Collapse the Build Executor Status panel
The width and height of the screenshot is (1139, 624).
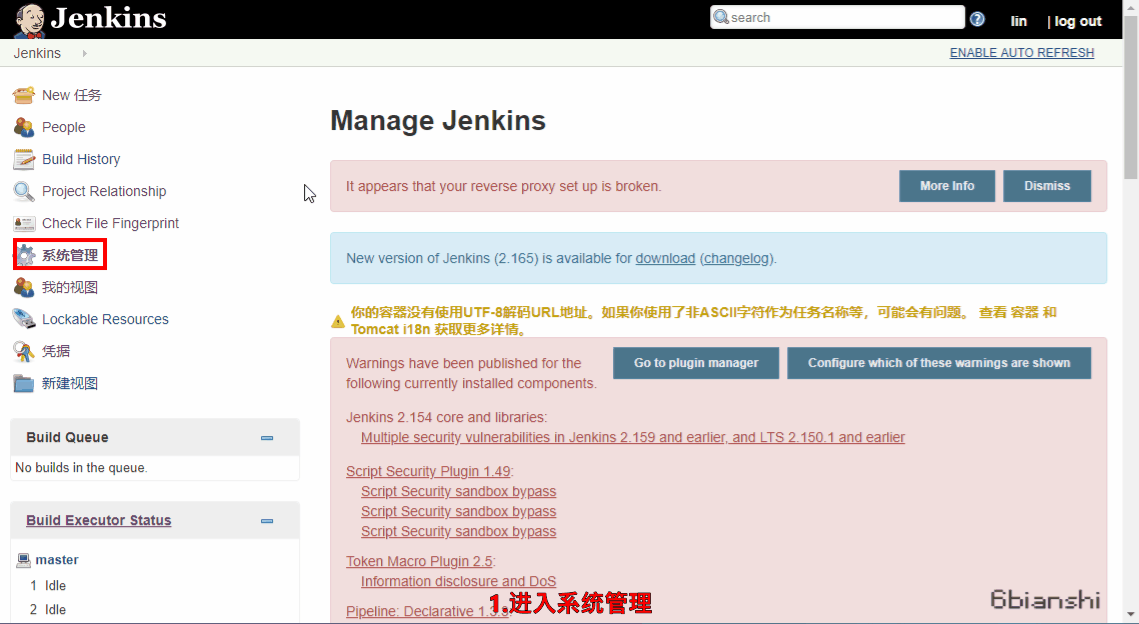pyautogui.click(x=267, y=521)
